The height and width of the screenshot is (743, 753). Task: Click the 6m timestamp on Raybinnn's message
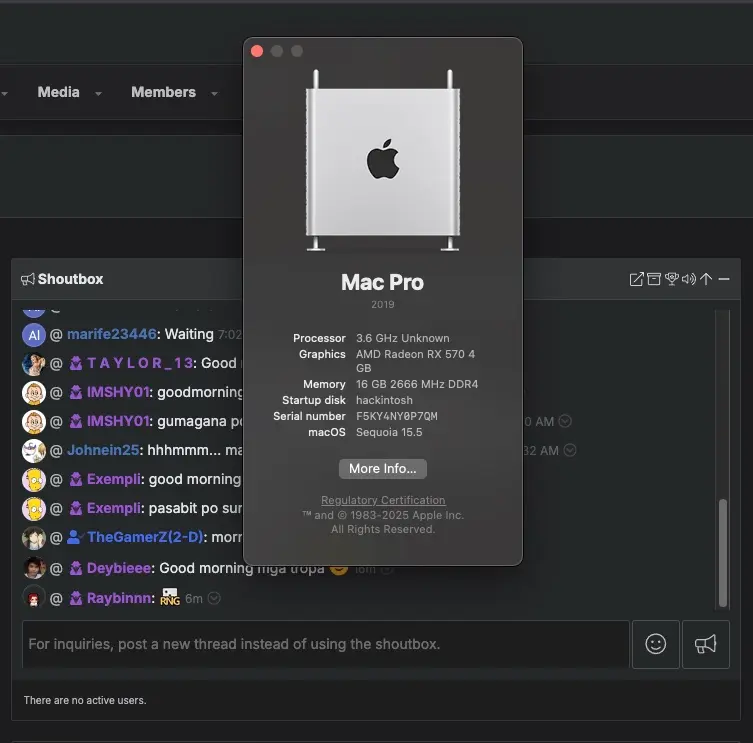[x=194, y=598]
